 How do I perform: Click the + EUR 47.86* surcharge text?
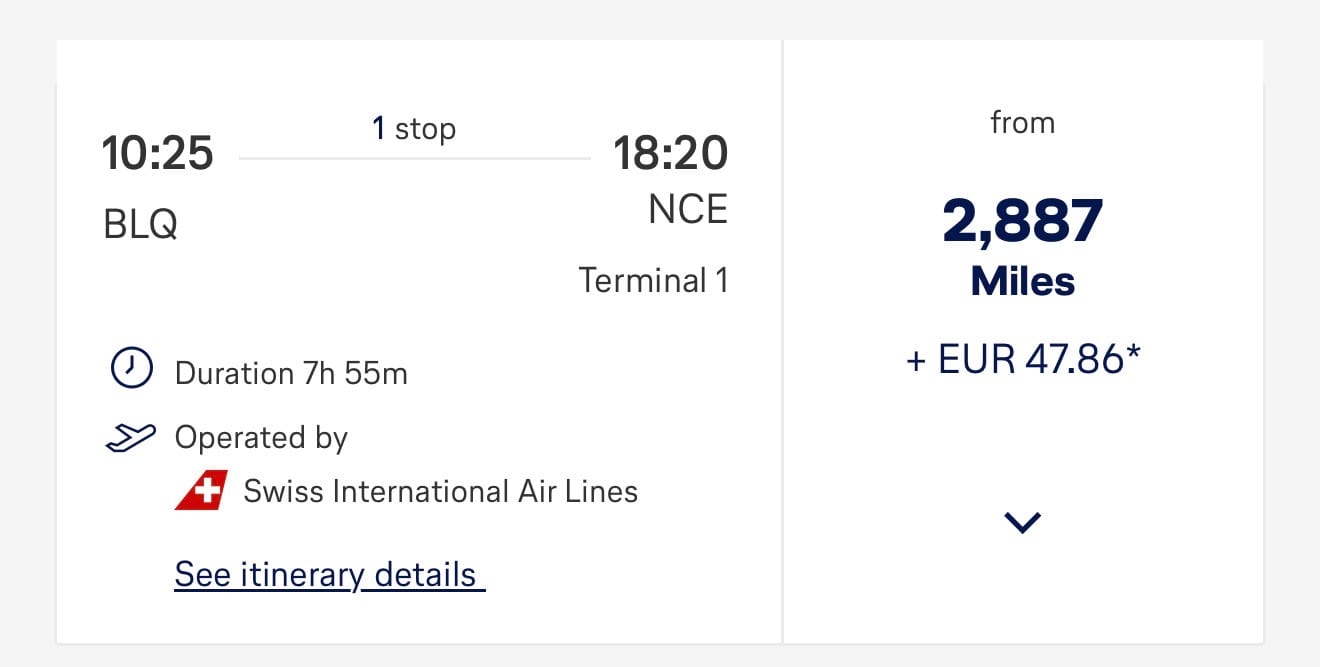[1022, 359]
